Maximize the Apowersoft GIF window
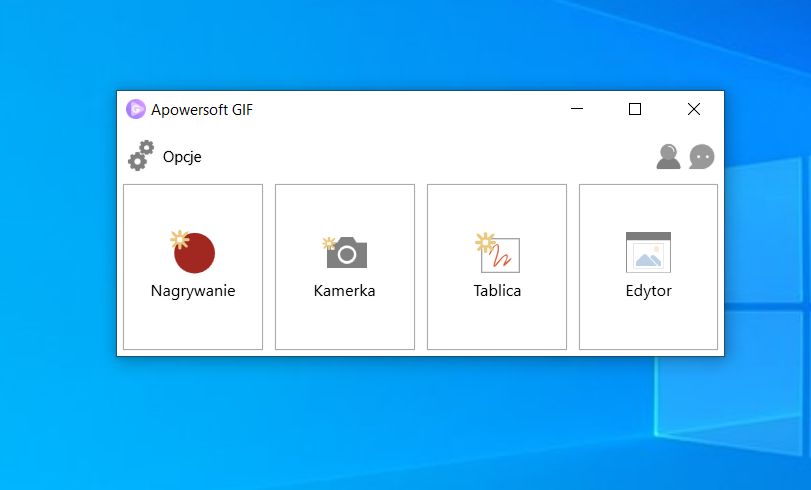 click(635, 109)
